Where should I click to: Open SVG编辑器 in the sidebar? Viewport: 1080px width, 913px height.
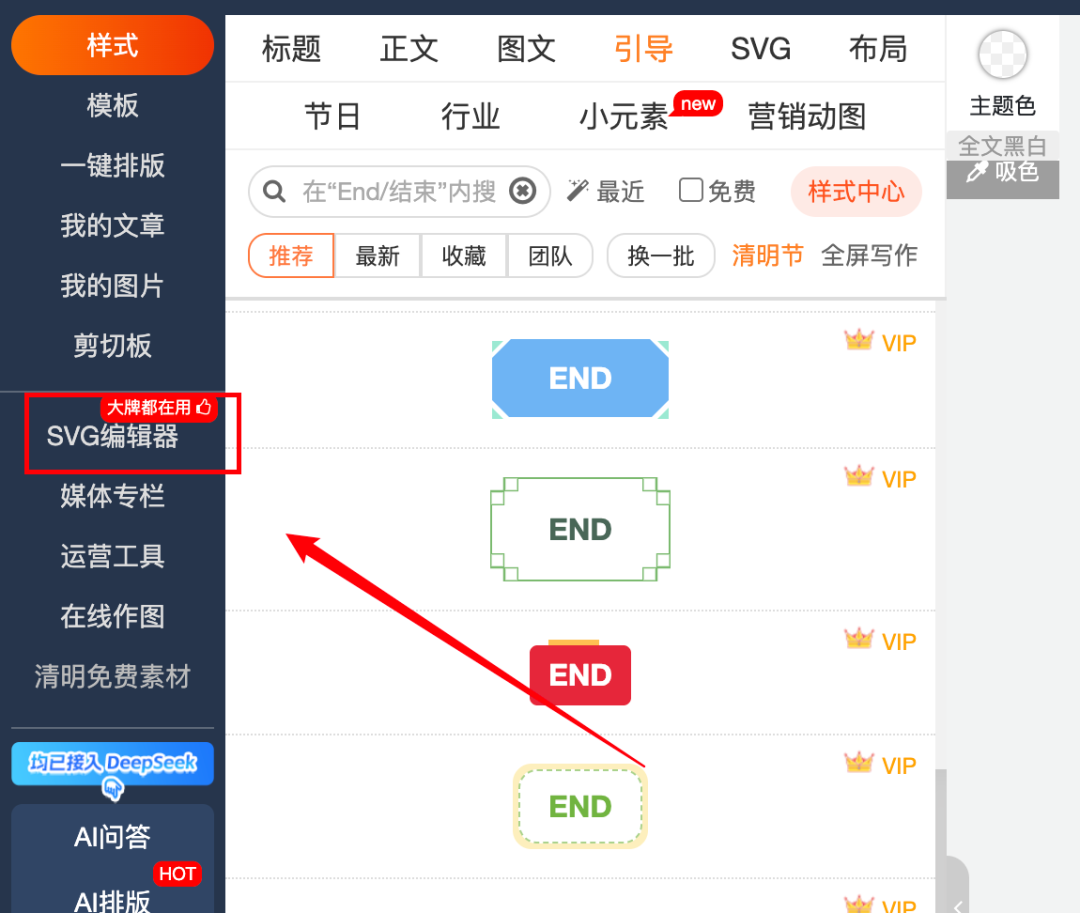(112, 437)
